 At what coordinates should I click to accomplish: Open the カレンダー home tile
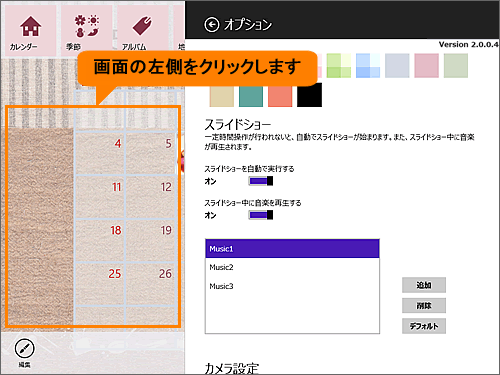click(x=30, y=31)
